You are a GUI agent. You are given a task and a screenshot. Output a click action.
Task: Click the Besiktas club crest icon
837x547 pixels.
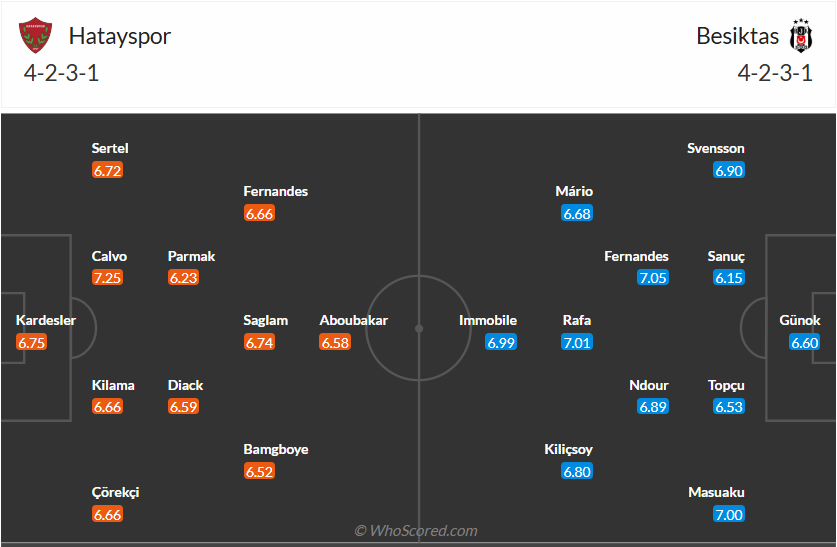click(x=801, y=36)
